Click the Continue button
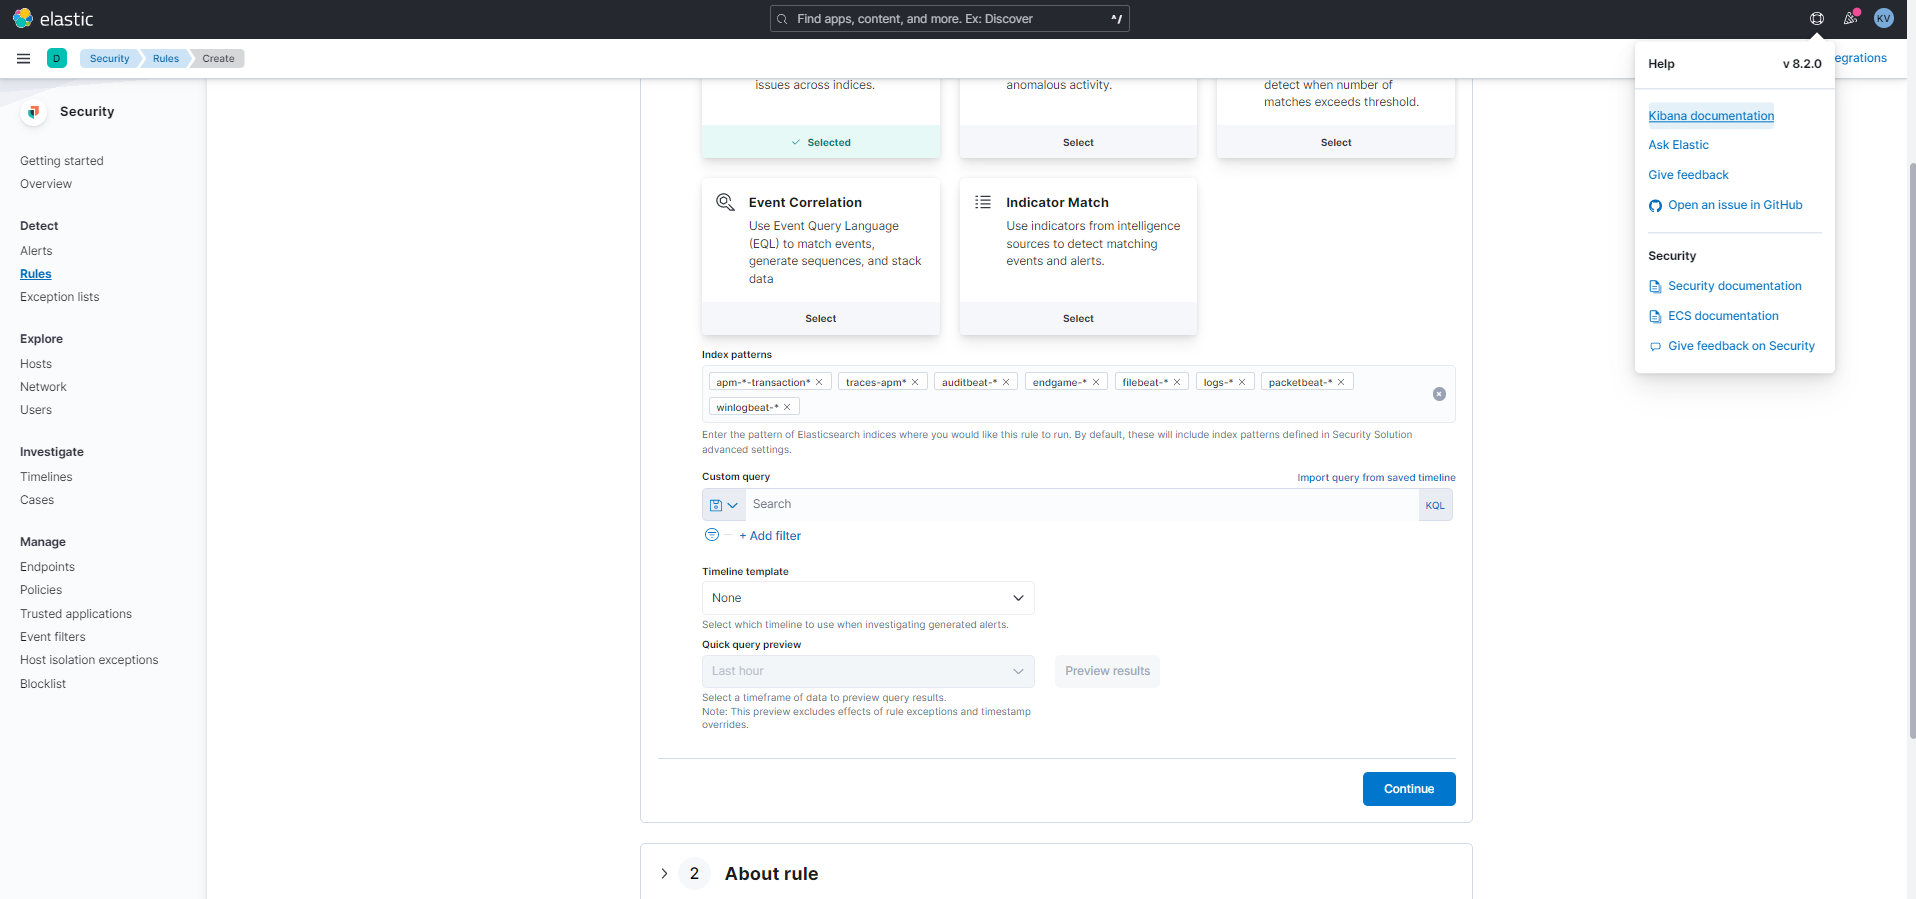The height and width of the screenshot is (899, 1916). (1409, 789)
